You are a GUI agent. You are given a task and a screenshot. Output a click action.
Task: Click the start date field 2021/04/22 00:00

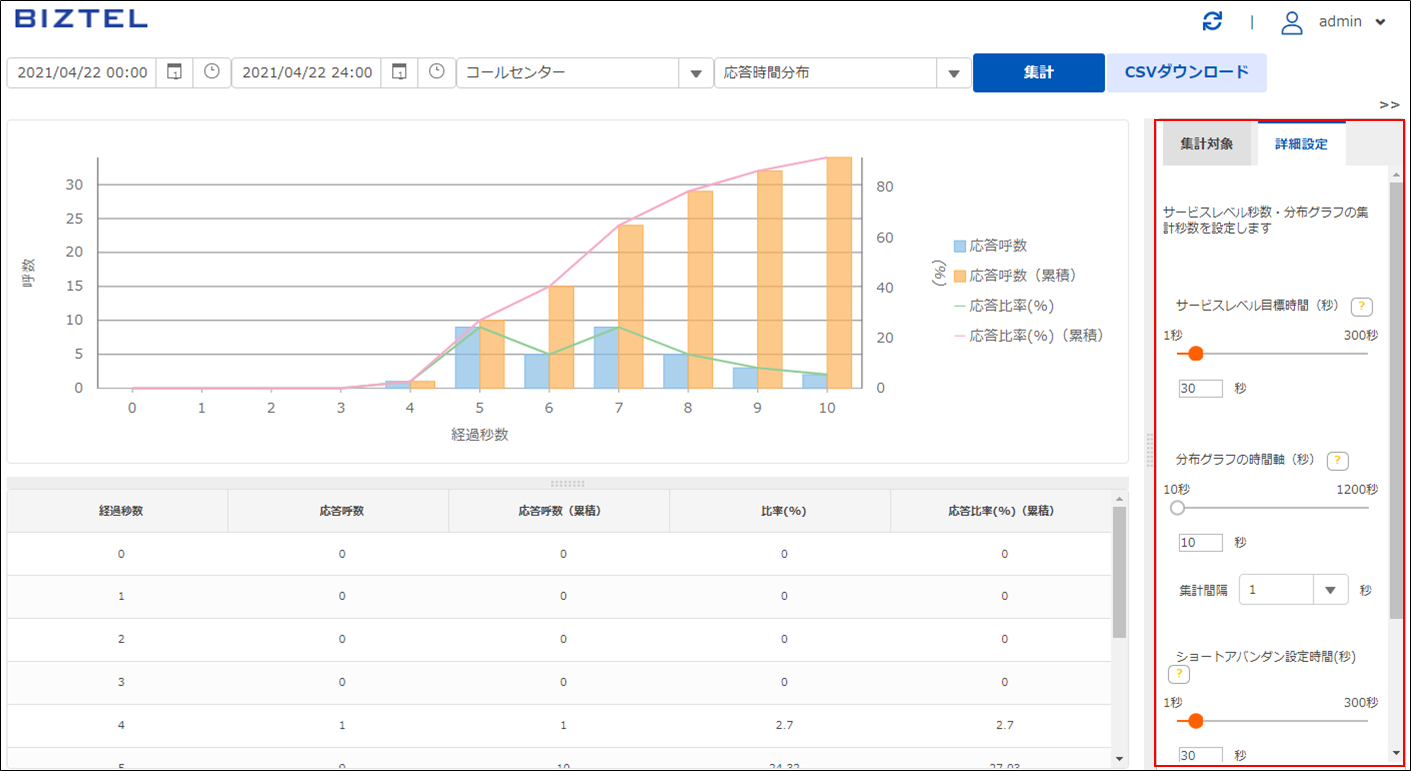(x=82, y=72)
